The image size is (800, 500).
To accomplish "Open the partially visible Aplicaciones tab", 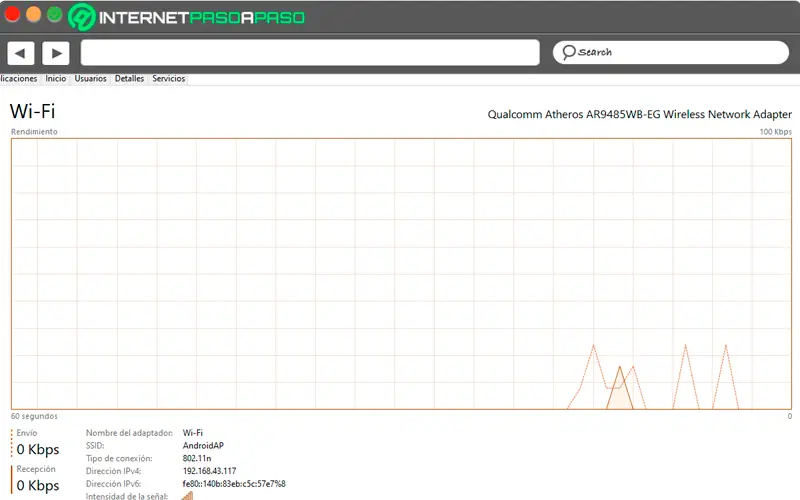I will click(x=19, y=79).
